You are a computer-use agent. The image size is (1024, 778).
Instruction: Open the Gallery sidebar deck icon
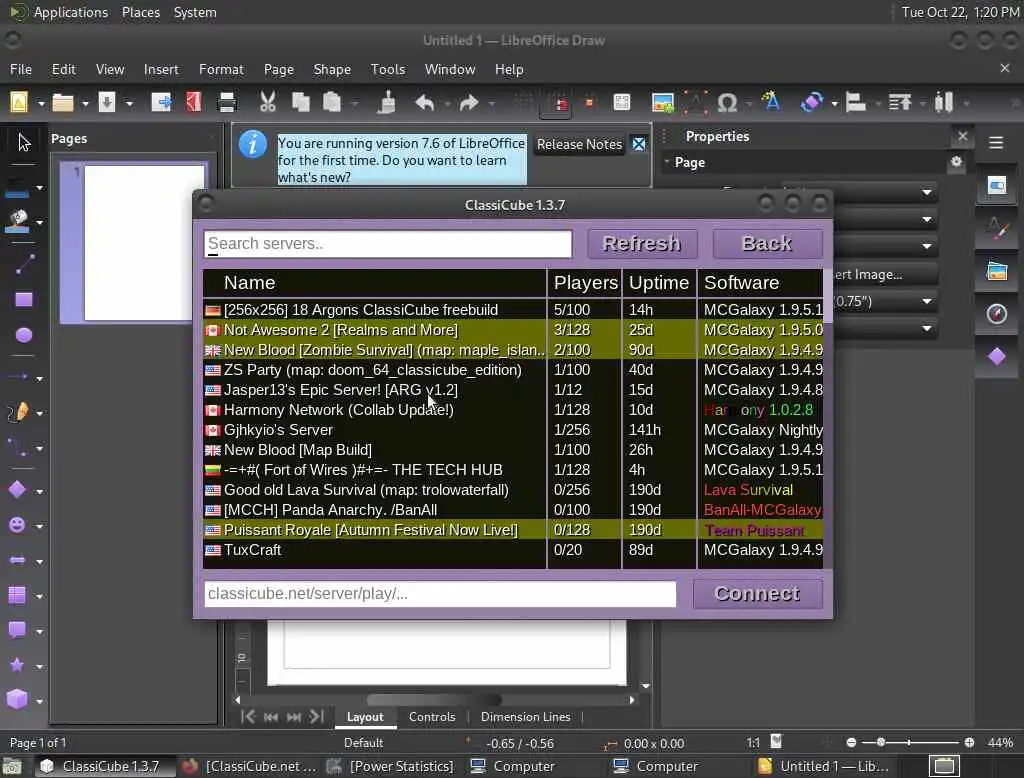(x=997, y=271)
